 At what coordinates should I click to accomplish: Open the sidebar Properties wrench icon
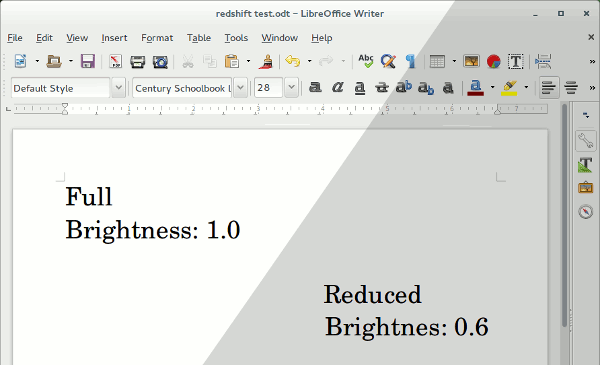pyautogui.click(x=586, y=141)
